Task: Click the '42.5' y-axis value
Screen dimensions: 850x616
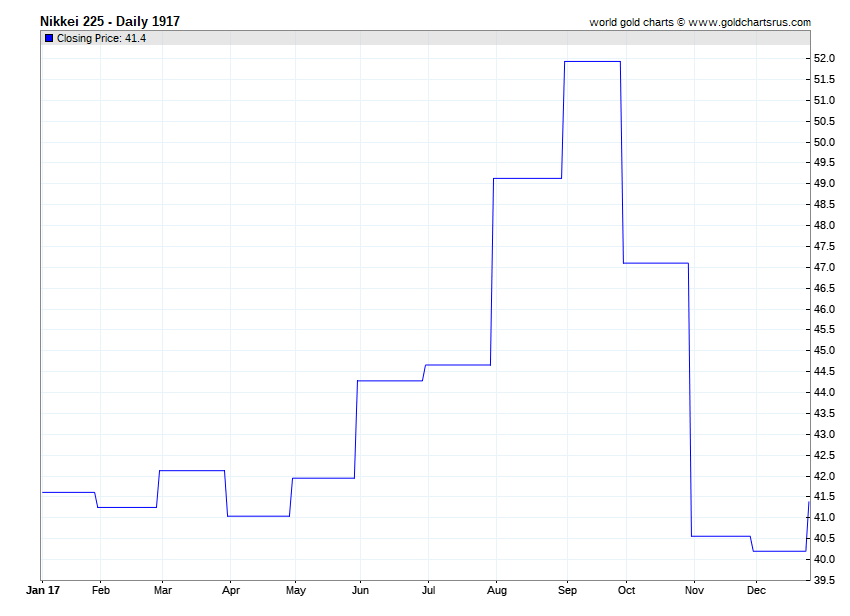Action: (x=824, y=455)
